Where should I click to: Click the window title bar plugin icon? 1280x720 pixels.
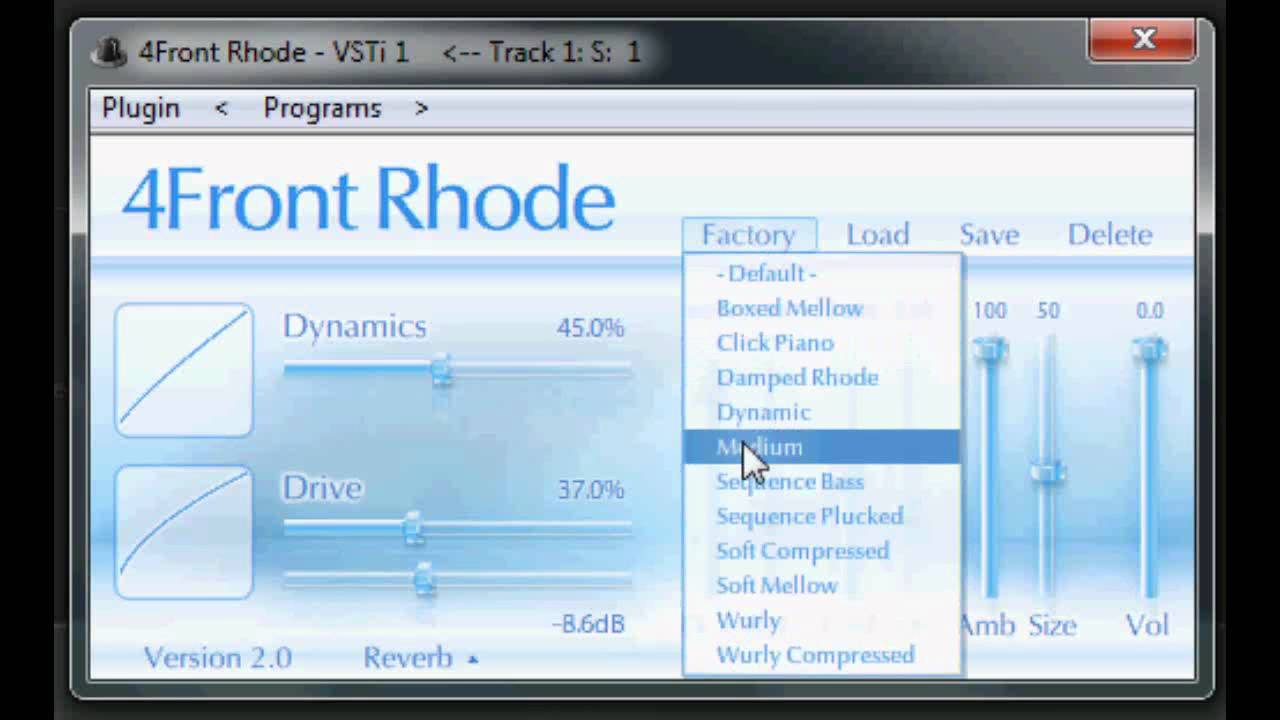click(x=108, y=51)
